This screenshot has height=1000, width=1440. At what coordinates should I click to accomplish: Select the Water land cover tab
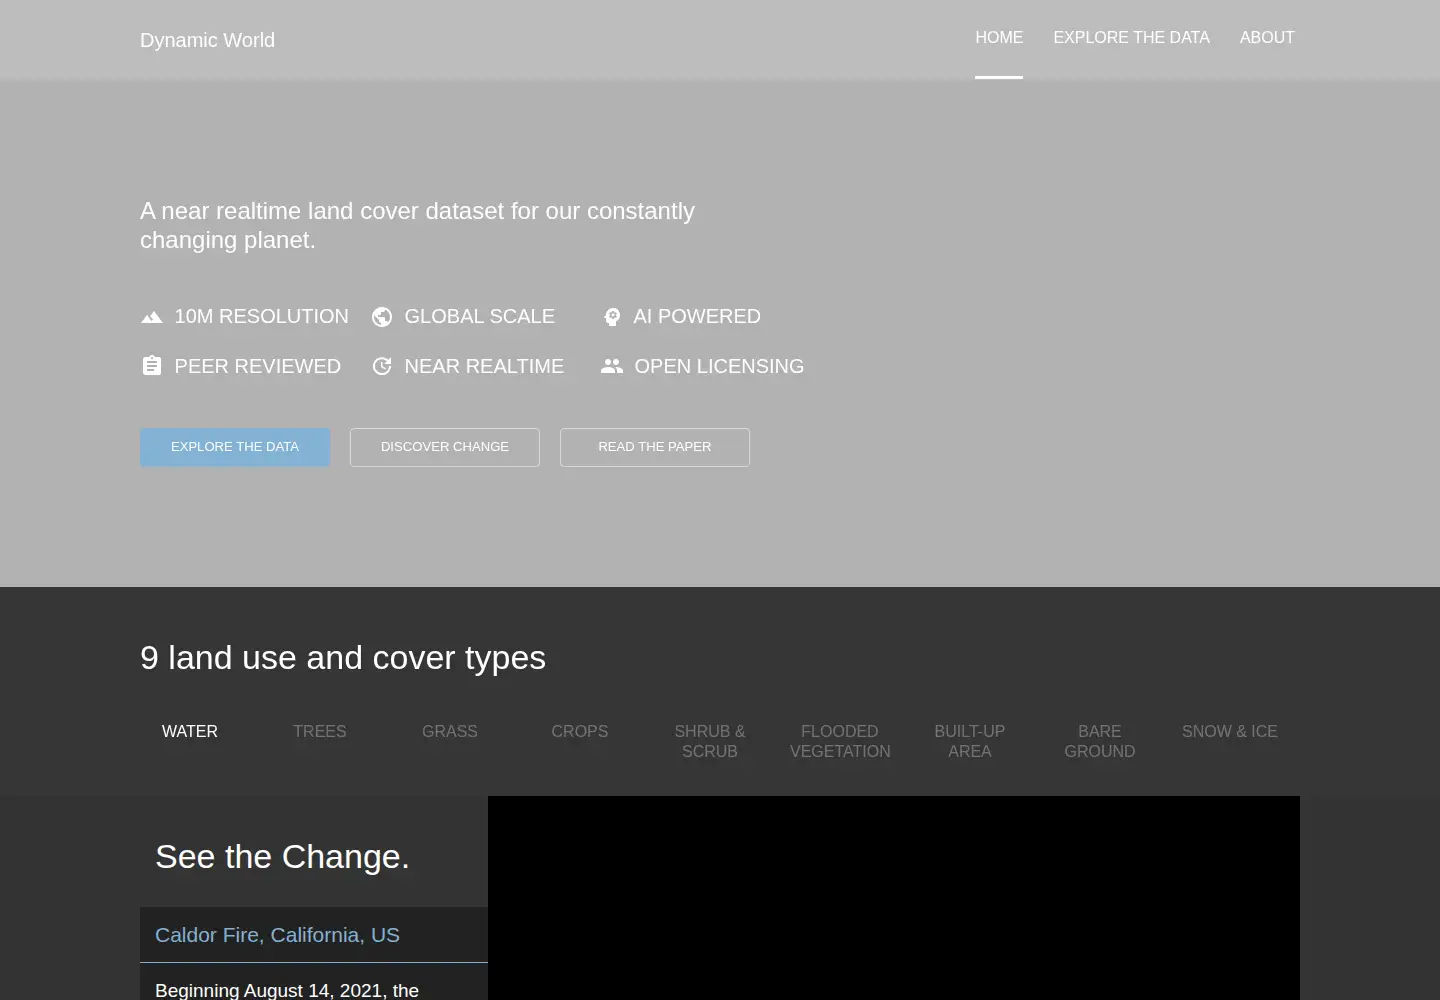pos(190,732)
